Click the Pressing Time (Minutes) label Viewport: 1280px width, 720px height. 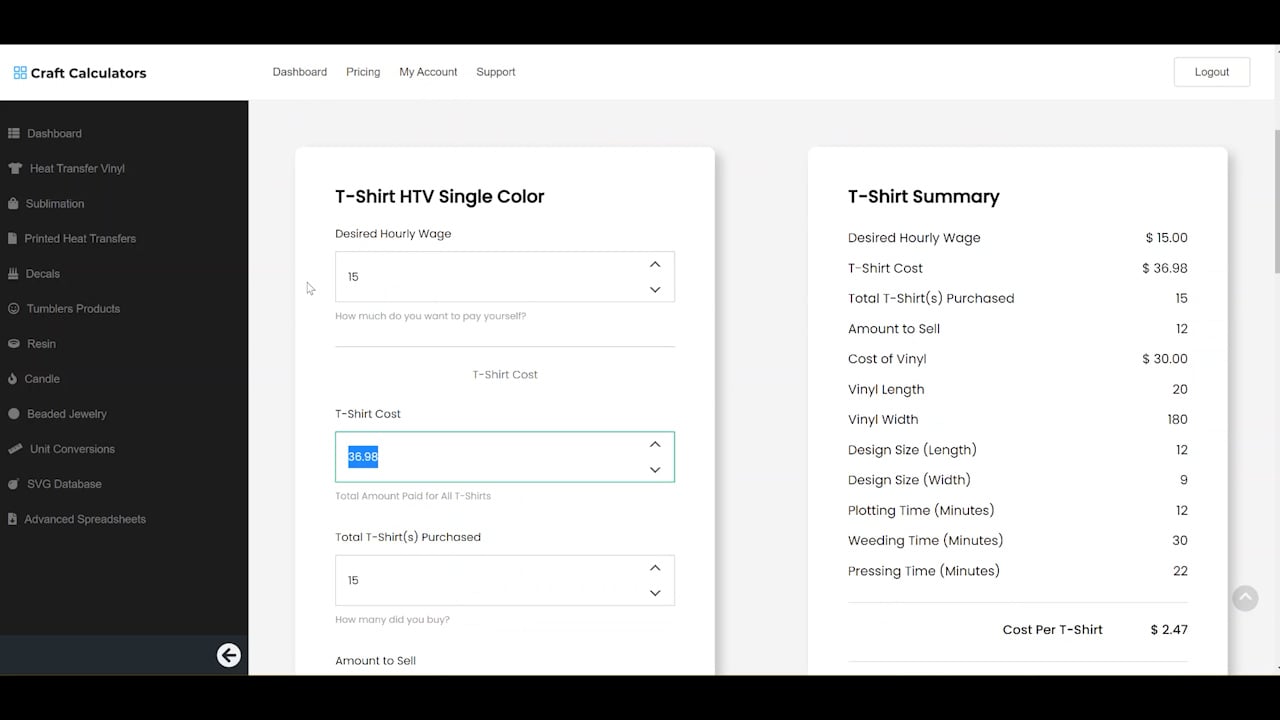[924, 571]
